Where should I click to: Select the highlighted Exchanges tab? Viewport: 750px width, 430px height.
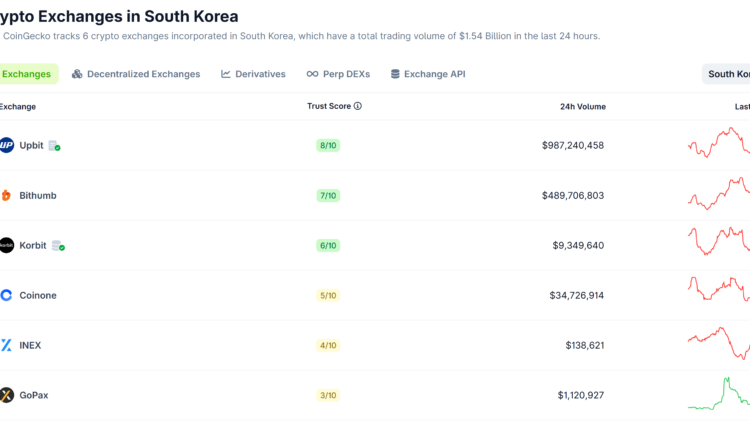click(26, 74)
